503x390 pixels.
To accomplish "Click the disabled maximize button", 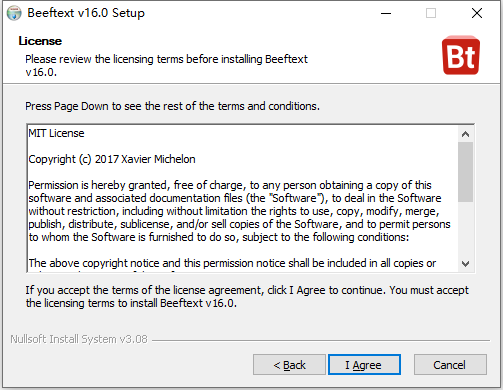I will click(x=431, y=13).
